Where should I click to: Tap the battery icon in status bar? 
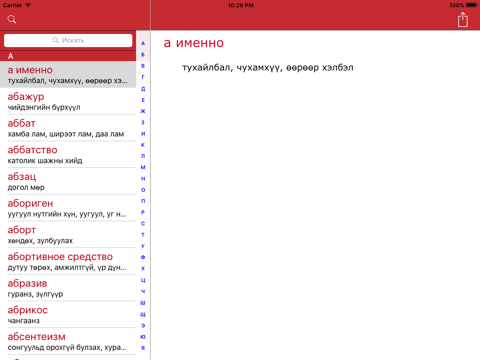[x=472, y=5]
